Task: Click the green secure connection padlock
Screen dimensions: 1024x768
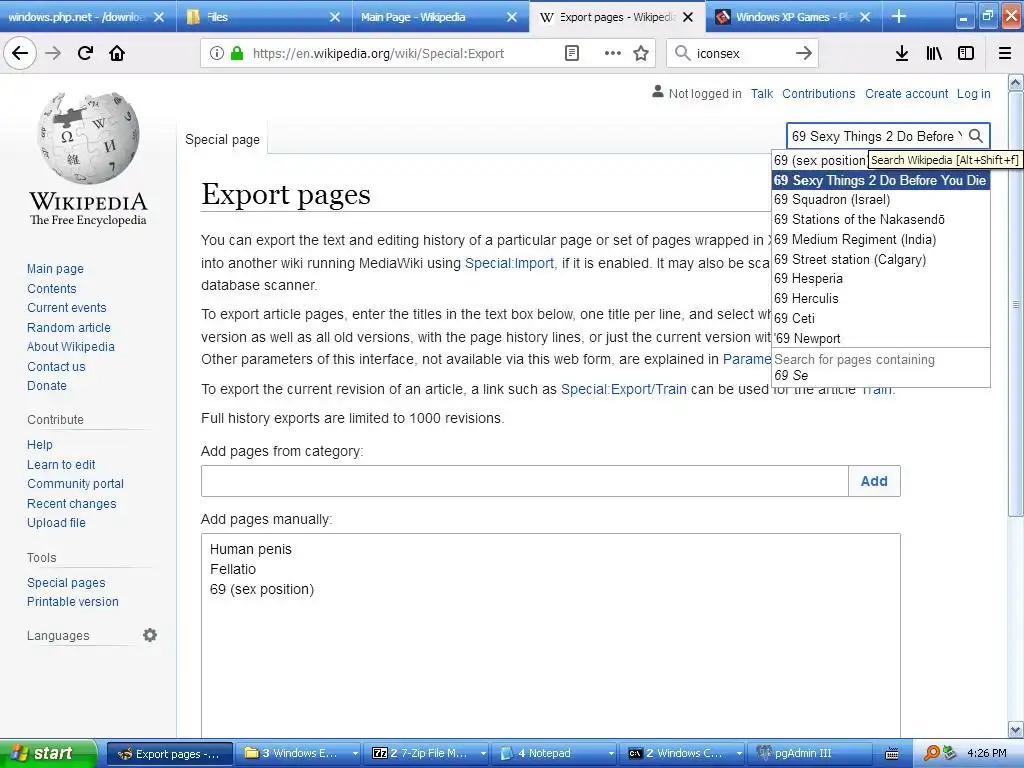Action: pos(237,54)
